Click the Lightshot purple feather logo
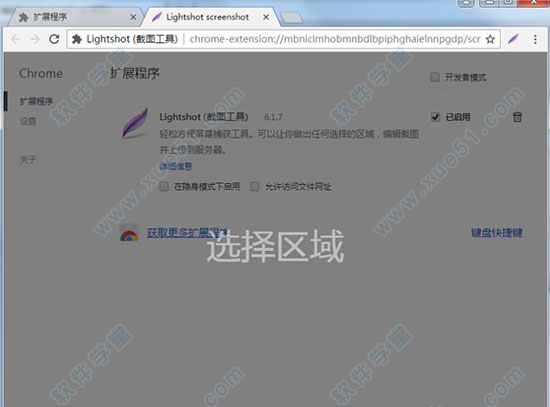This screenshot has height=407, width=550. pos(135,123)
